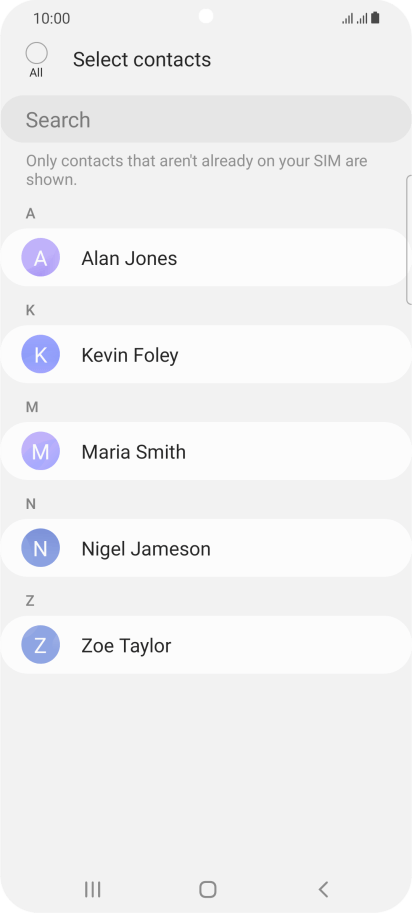Check the battery status icon
Viewport: 412px width, 915px height.
[x=375, y=18]
